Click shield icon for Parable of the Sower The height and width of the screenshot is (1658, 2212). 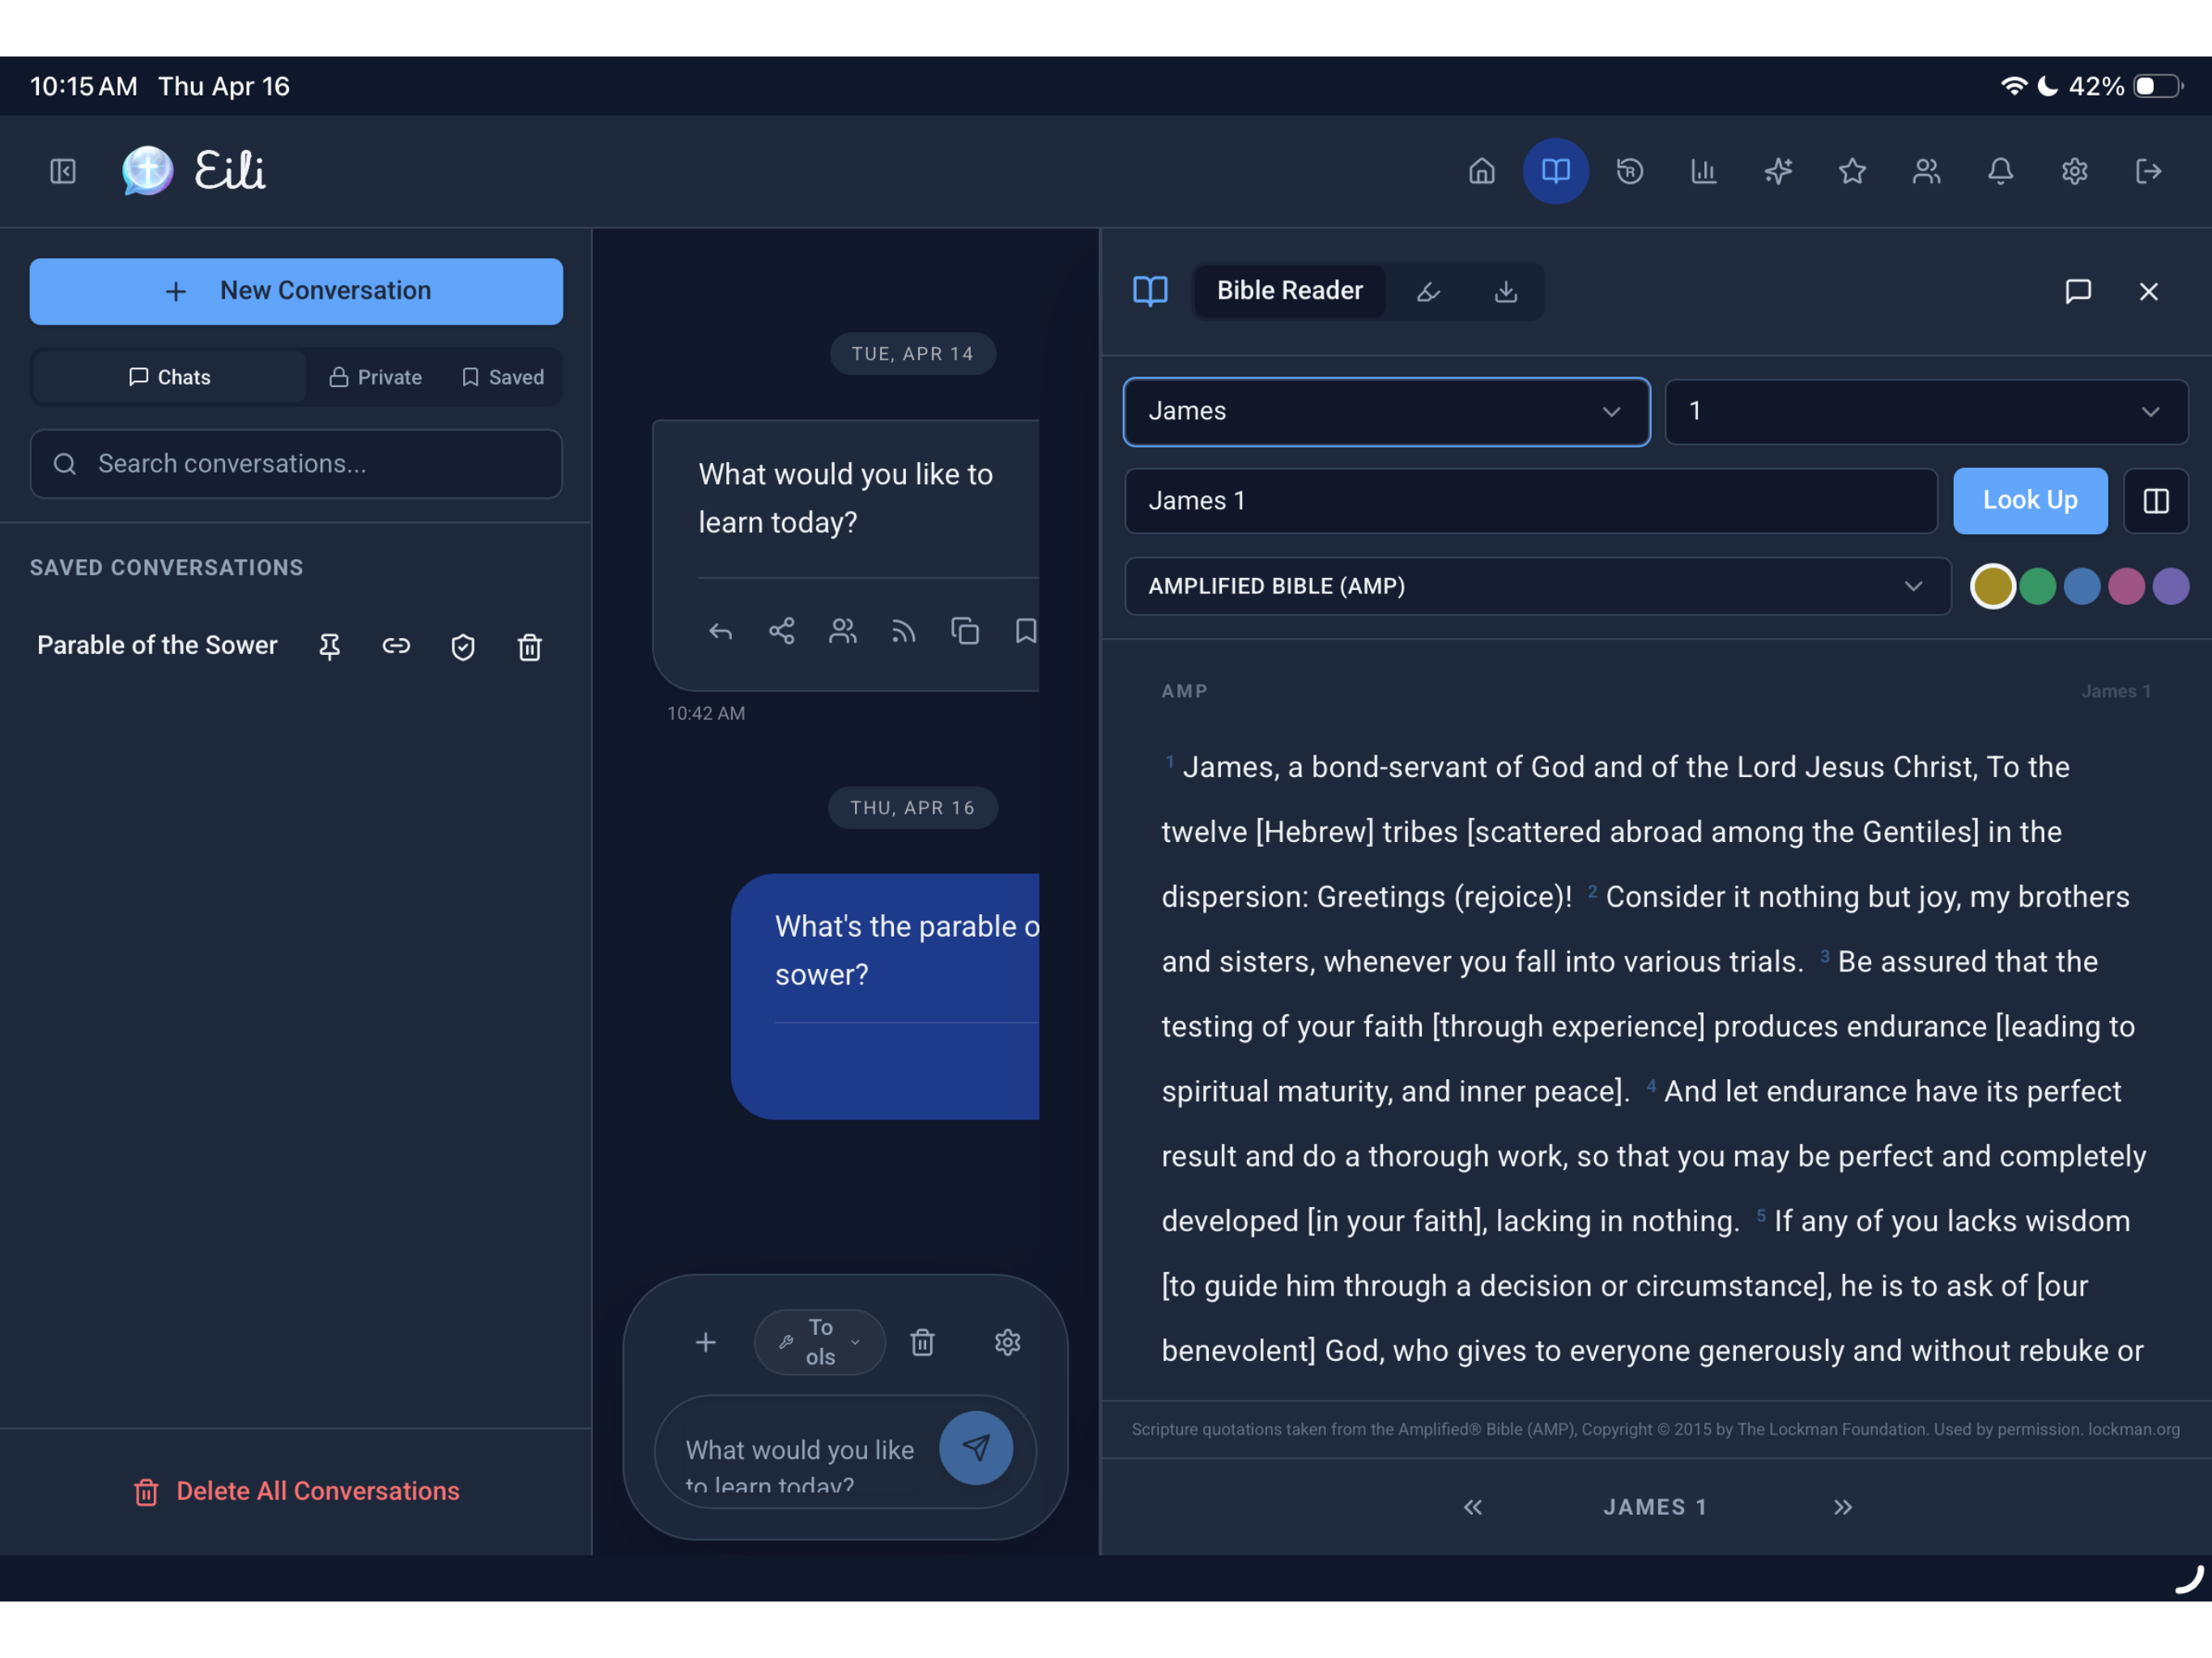463,647
